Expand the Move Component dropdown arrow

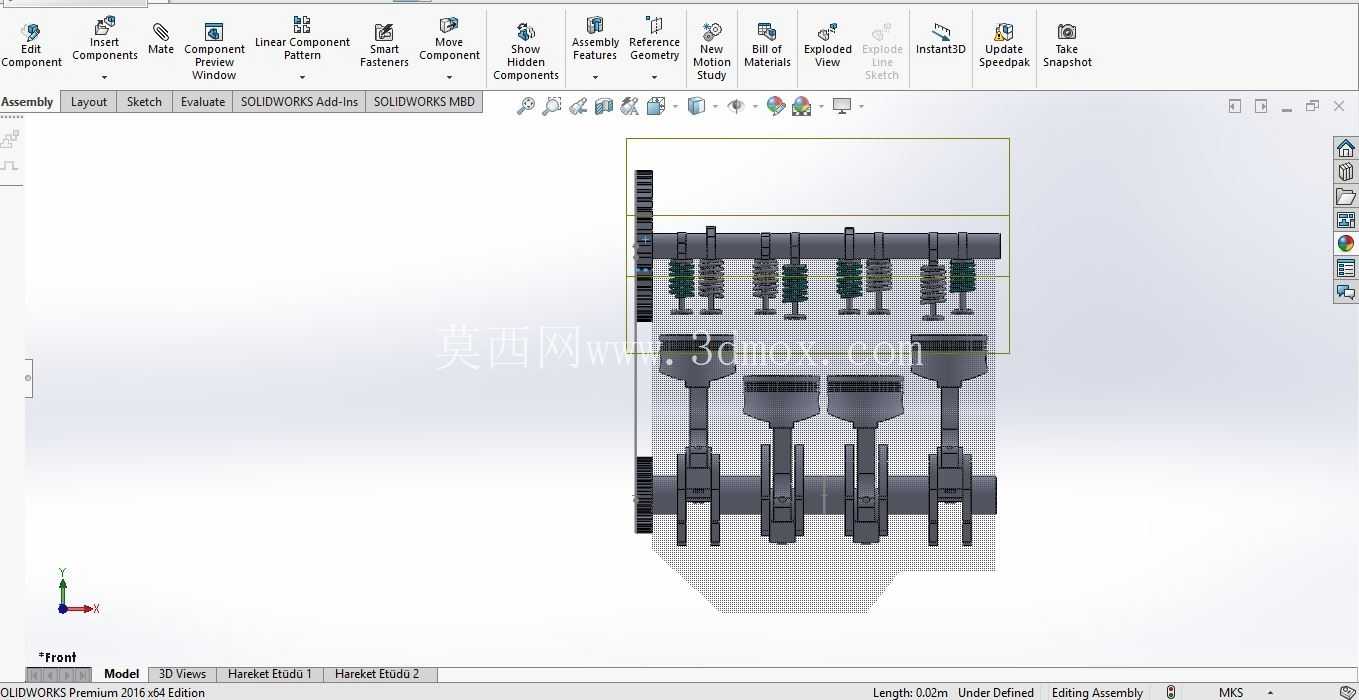coord(449,77)
